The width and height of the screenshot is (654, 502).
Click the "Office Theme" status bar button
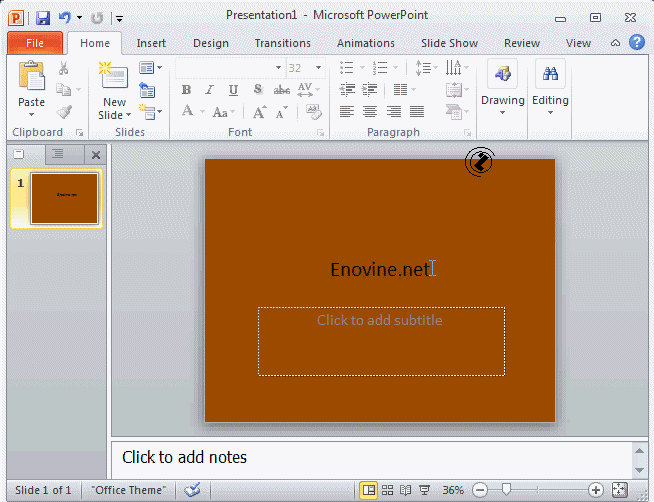[129, 490]
